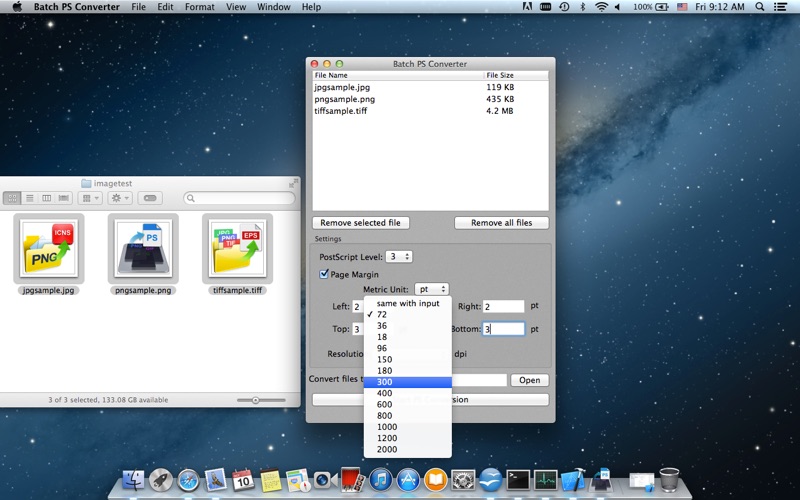Image resolution: width=800 pixels, height=500 pixels.
Task: Click the Bluetooth menu bar icon
Action: coord(582,7)
